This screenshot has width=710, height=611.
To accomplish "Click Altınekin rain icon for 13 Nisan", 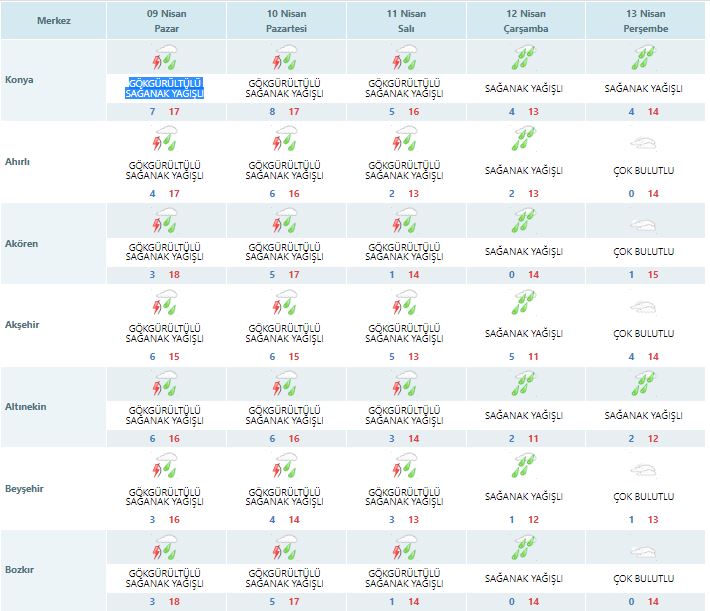I will [644, 385].
